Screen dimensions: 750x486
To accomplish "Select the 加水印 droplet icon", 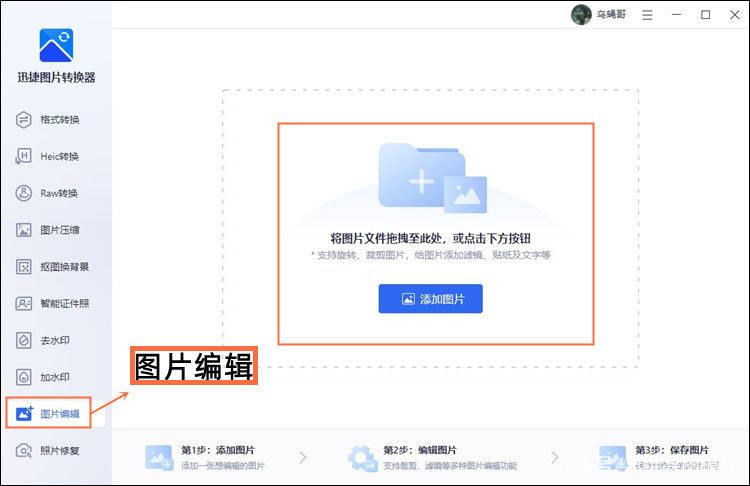I will click(x=23, y=377).
